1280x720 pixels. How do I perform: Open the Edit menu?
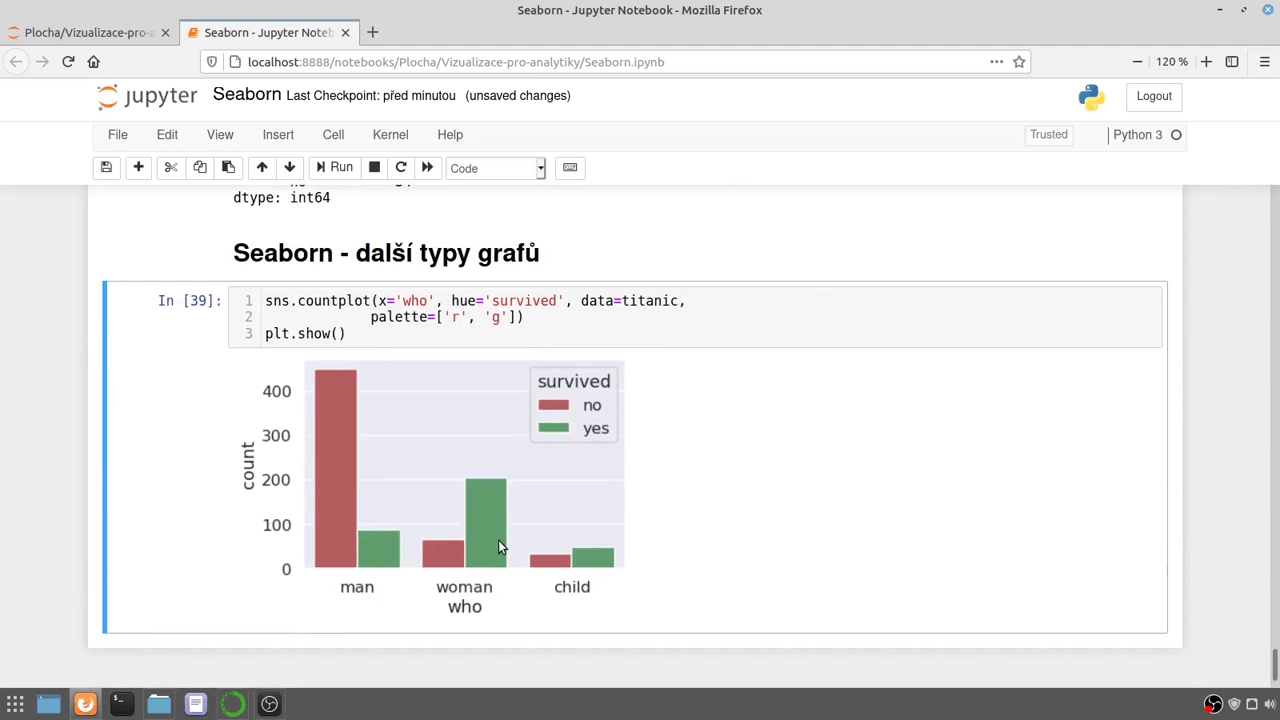pyautogui.click(x=167, y=135)
